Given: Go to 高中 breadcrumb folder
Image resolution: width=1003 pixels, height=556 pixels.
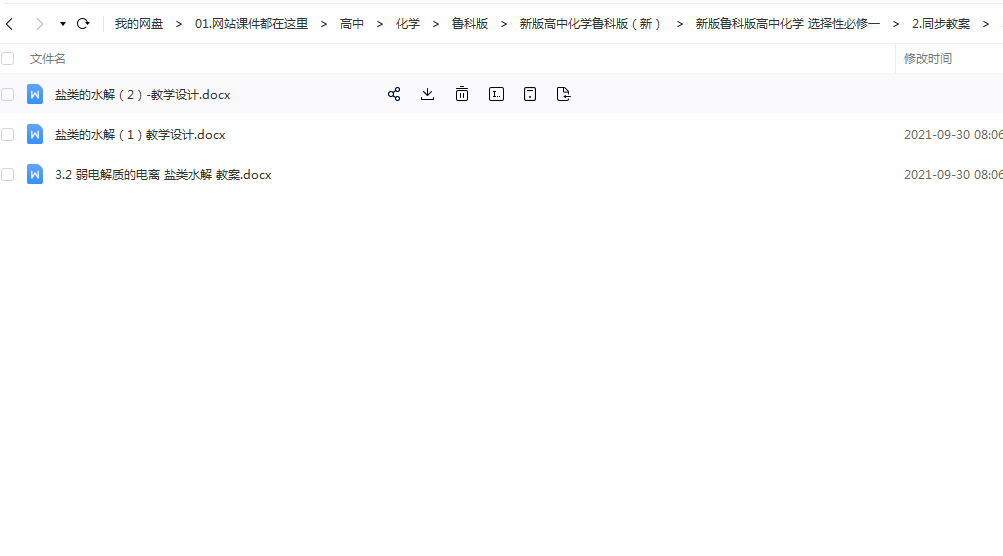Looking at the screenshot, I should pos(352,24).
